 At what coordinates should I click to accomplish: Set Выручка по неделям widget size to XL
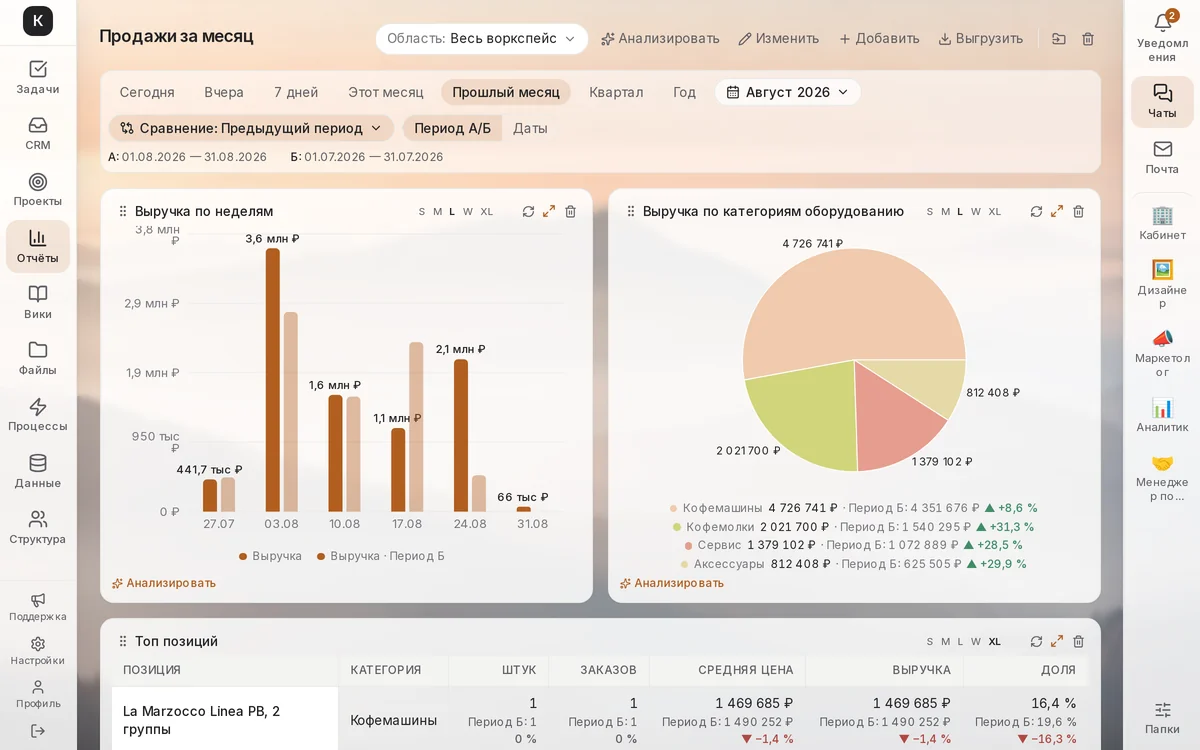tap(487, 211)
